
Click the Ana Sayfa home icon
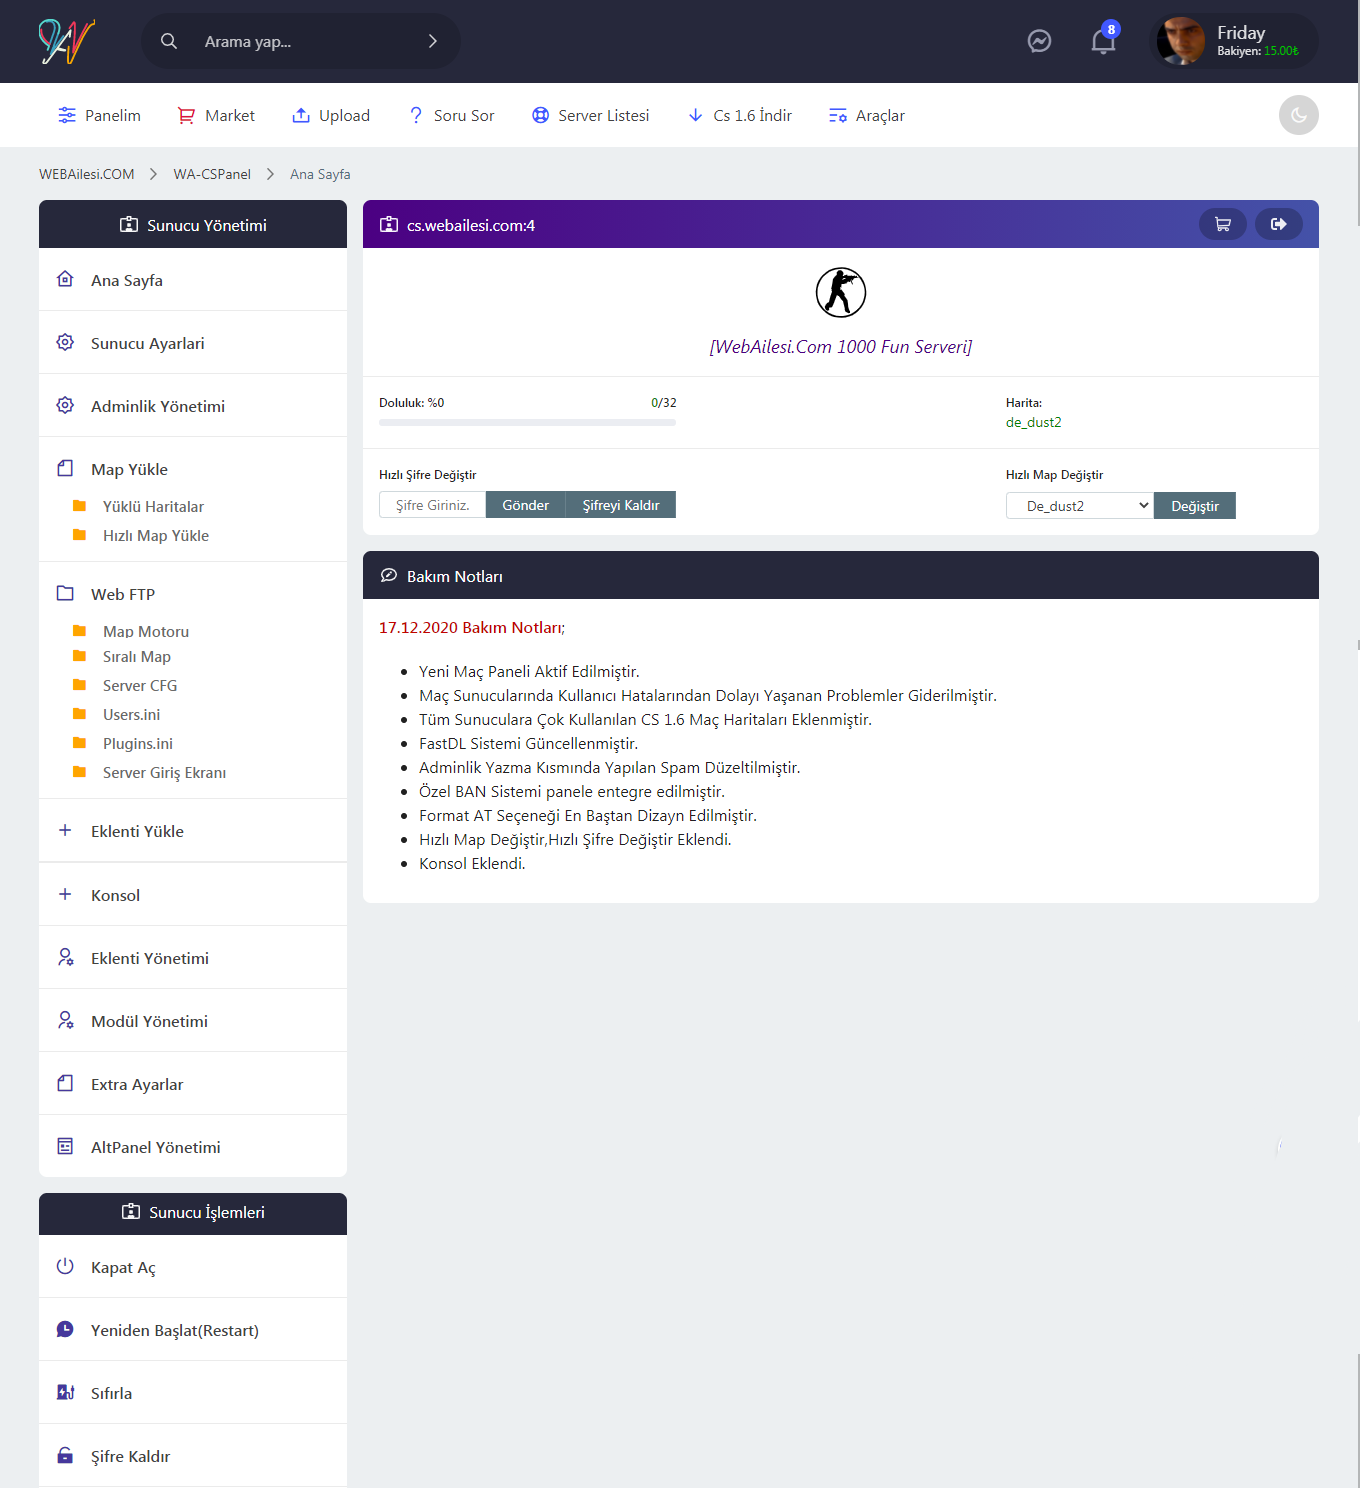(x=65, y=279)
